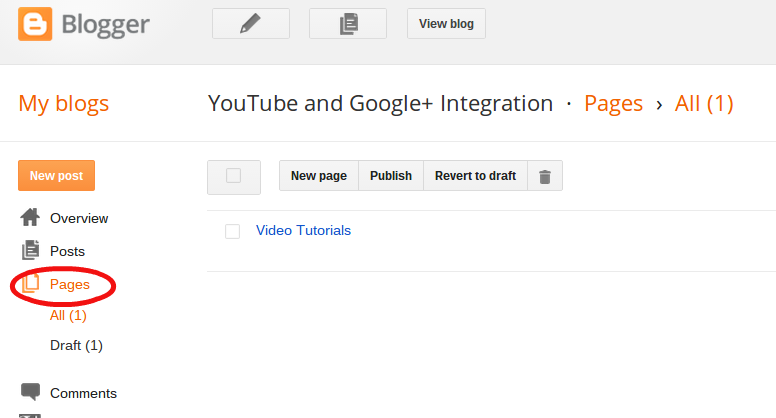Click the New page button
Image resolution: width=776 pixels, height=418 pixels.
click(319, 176)
